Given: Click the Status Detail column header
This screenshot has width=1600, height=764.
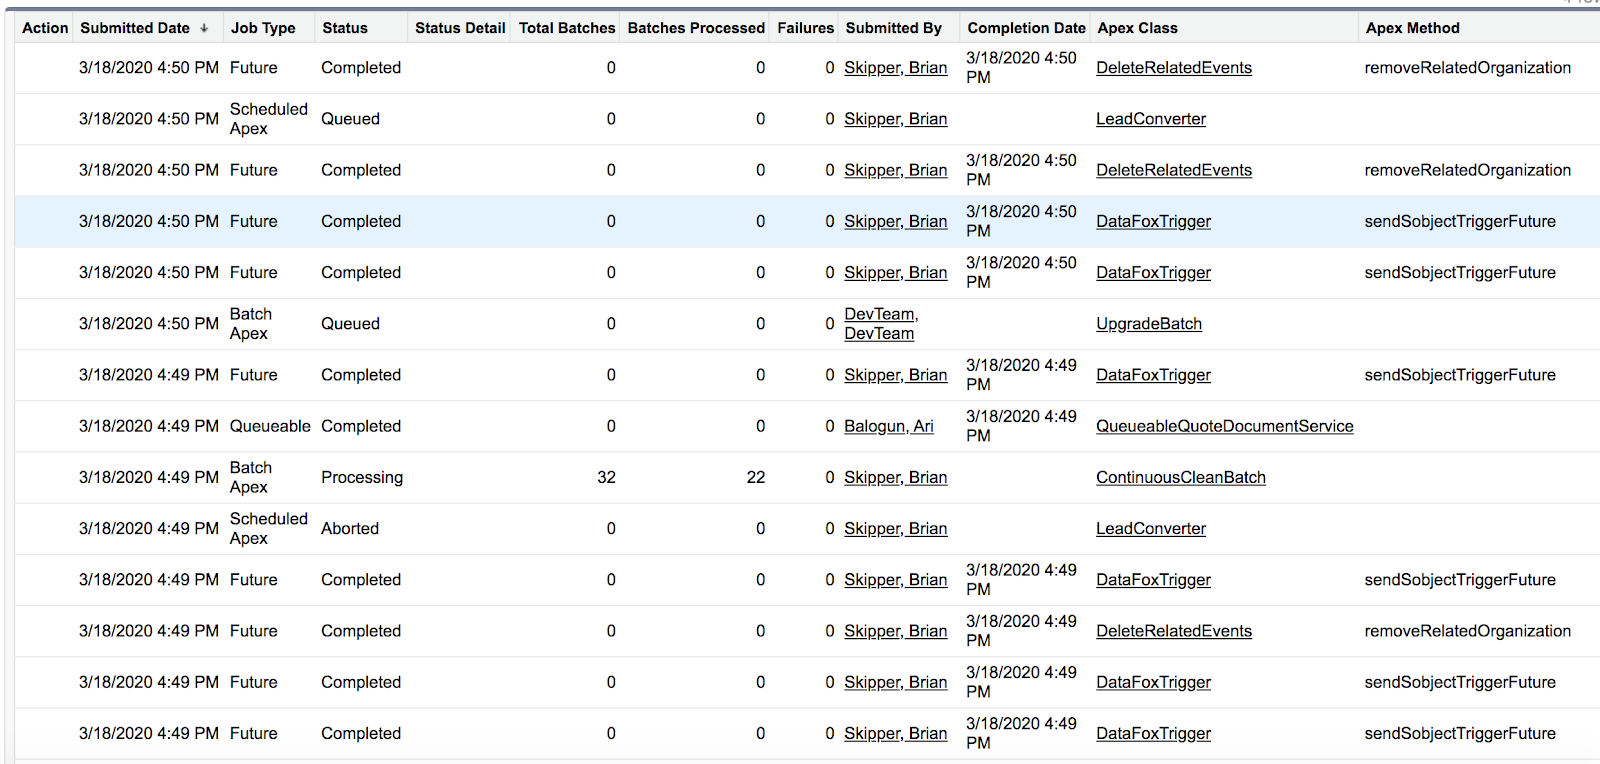Looking at the screenshot, I should [460, 28].
